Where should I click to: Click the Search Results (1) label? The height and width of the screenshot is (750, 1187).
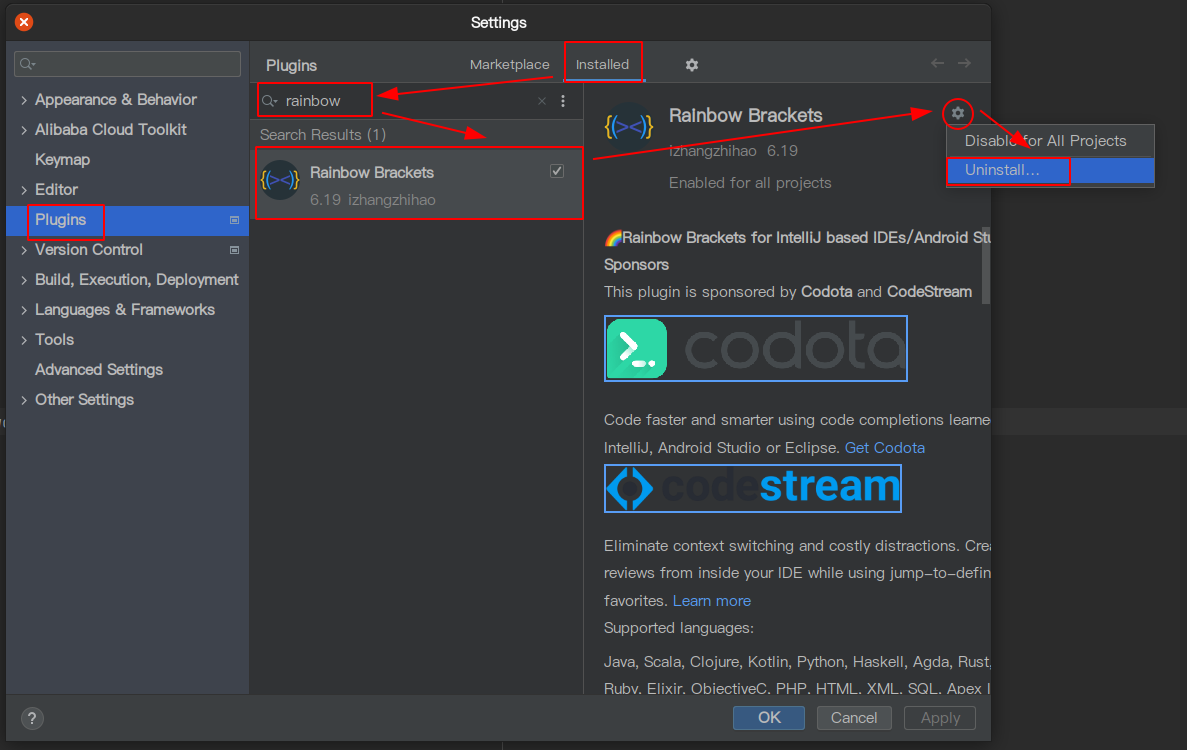tap(322, 135)
